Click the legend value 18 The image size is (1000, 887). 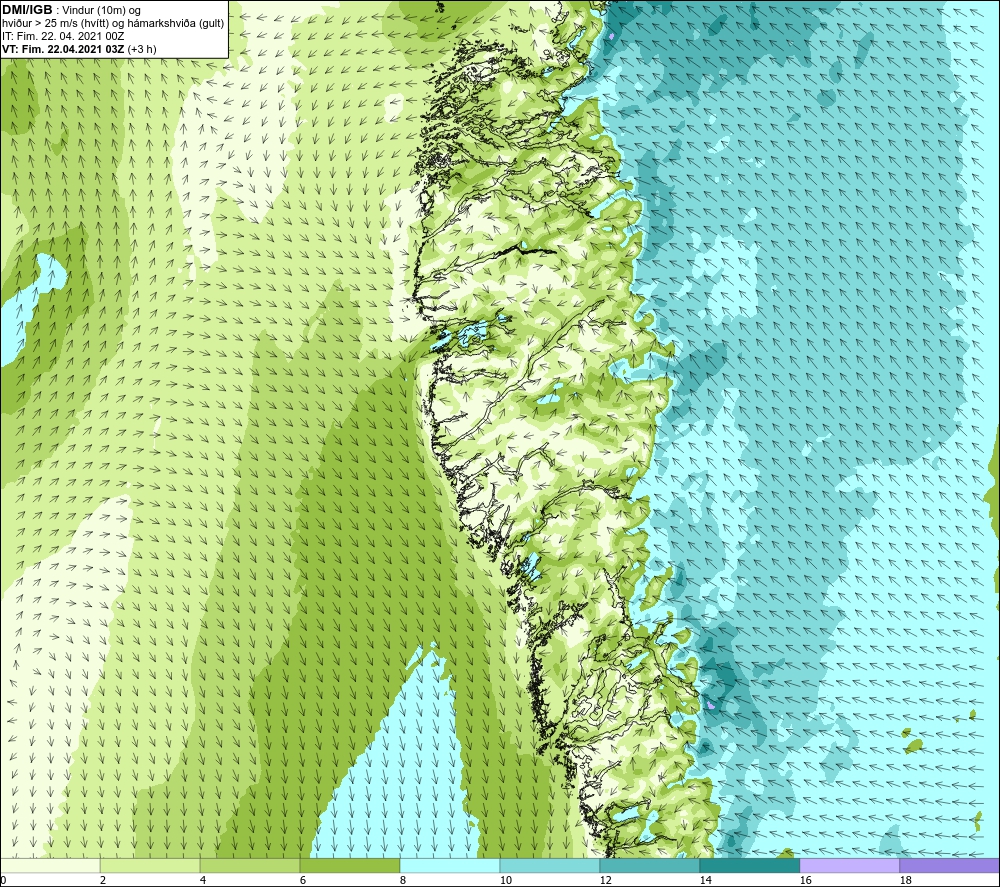point(906,881)
